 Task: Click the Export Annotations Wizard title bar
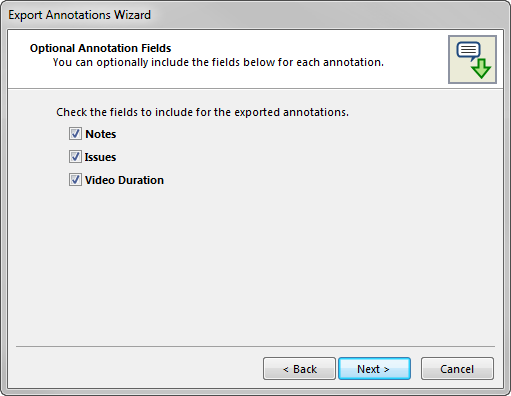[255, 15]
